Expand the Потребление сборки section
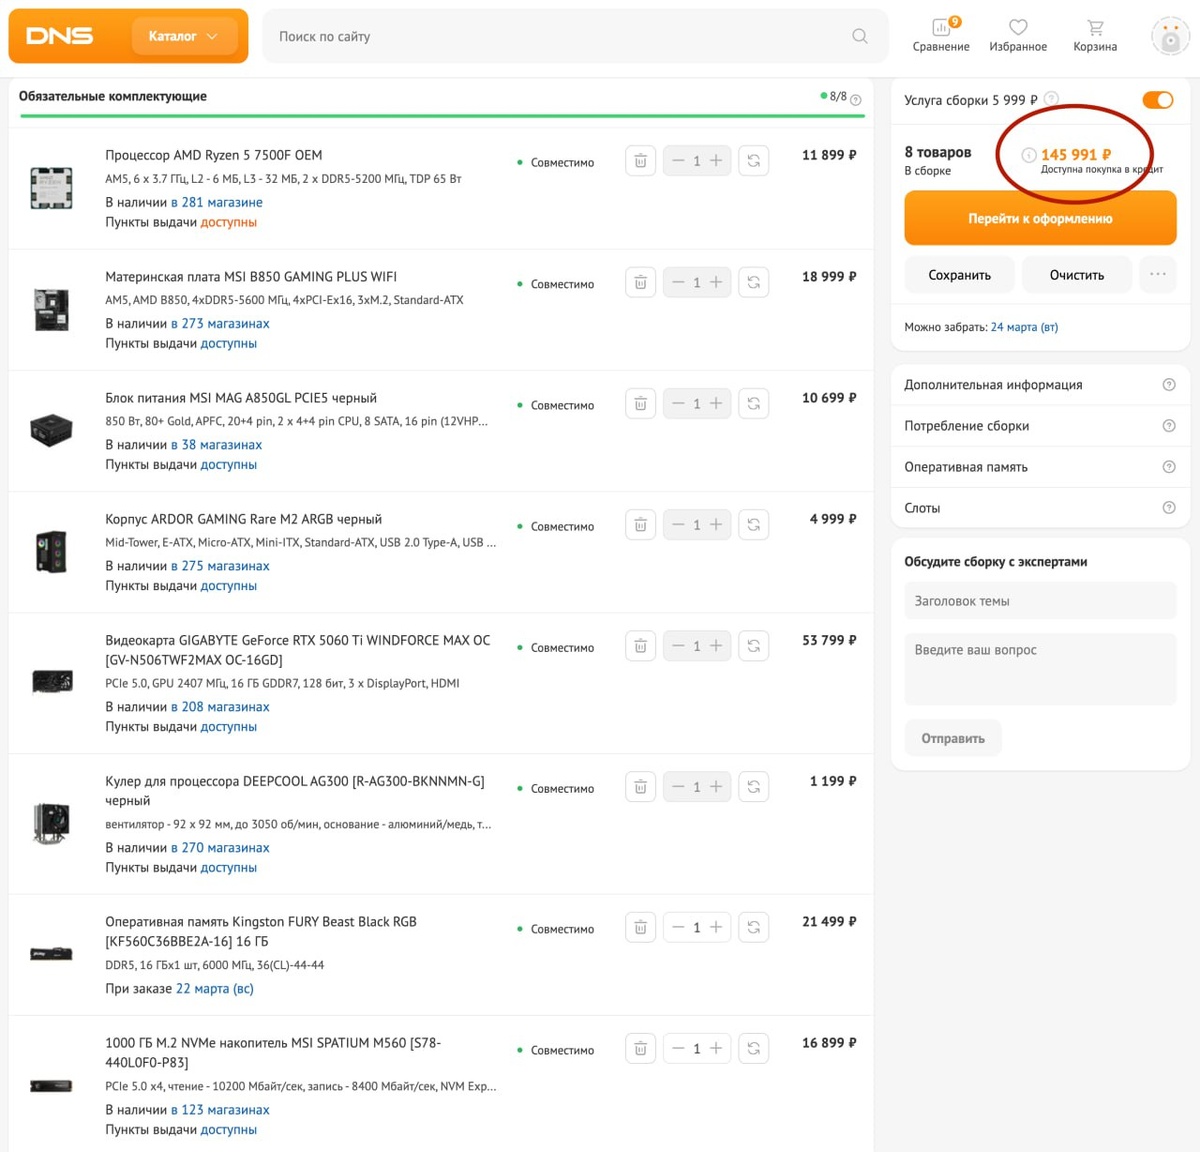Image resolution: width=1200 pixels, height=1152 pixels. [1040, 426]
